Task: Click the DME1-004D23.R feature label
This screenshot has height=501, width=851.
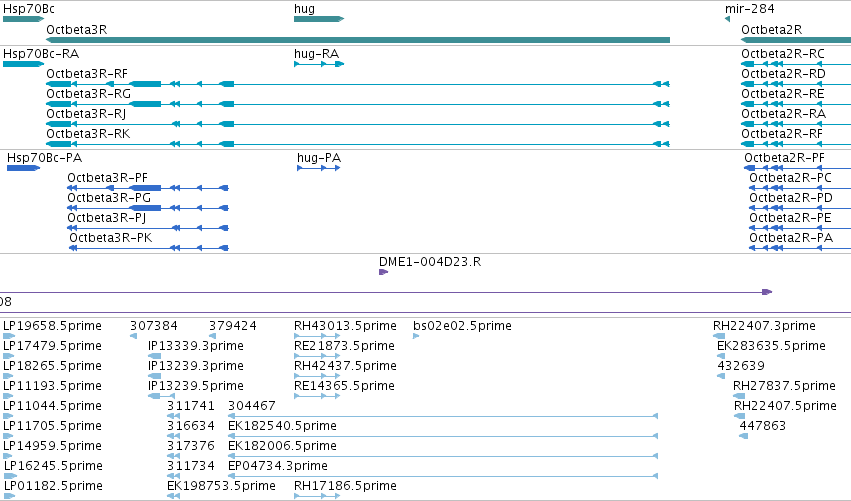Action: point(430,262)
